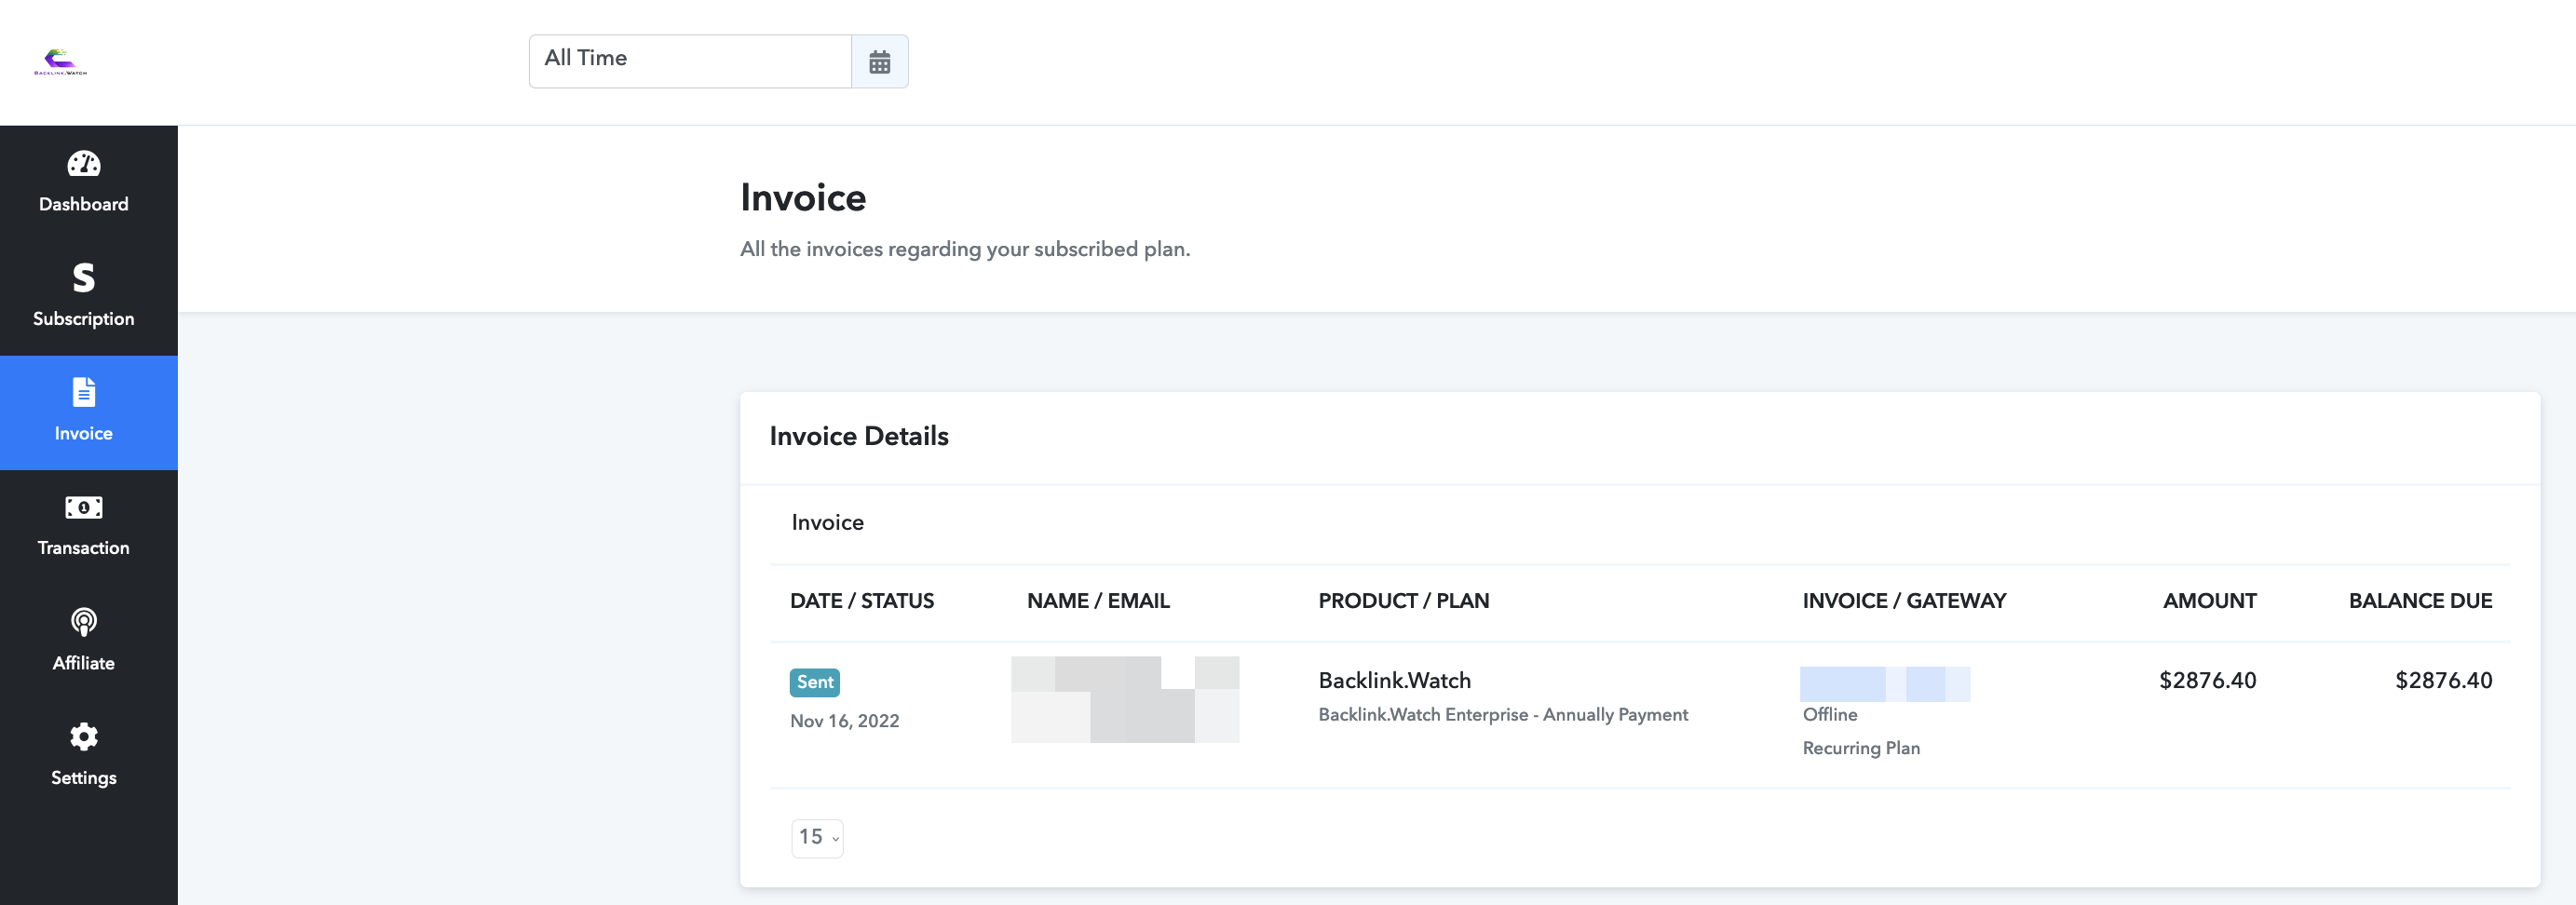Viewport: 2576px width, 905px height.
Task: Click Backlink.Watch Enterprise - Annually Payment text
Action: pos(1503,715)
